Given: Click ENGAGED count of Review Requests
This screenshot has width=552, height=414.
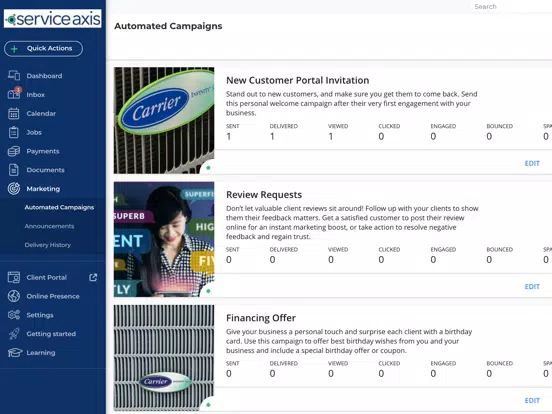Looking at the screenshot, I should 433,259.
